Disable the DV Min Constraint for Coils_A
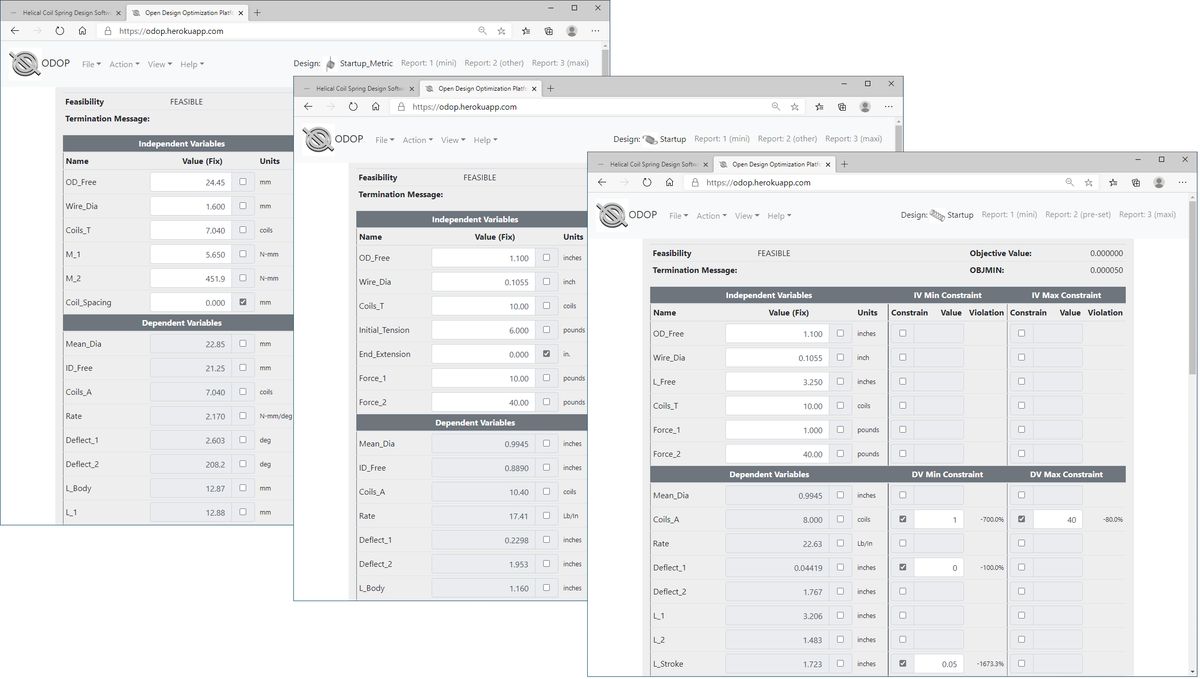The height and width of the screenshot is (679, 1200). [x=903, y=519]
